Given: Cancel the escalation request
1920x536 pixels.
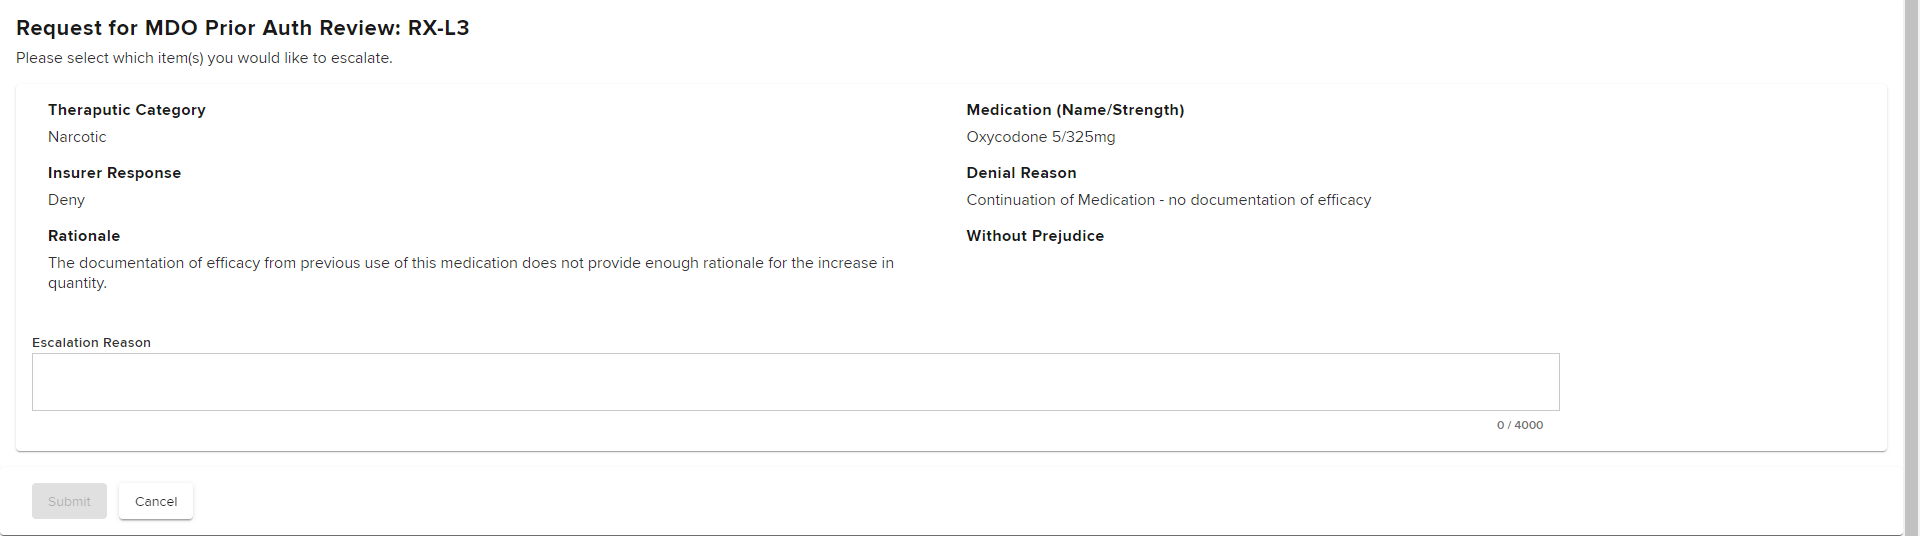Looking at the screenshot, I should pos(156,501).
